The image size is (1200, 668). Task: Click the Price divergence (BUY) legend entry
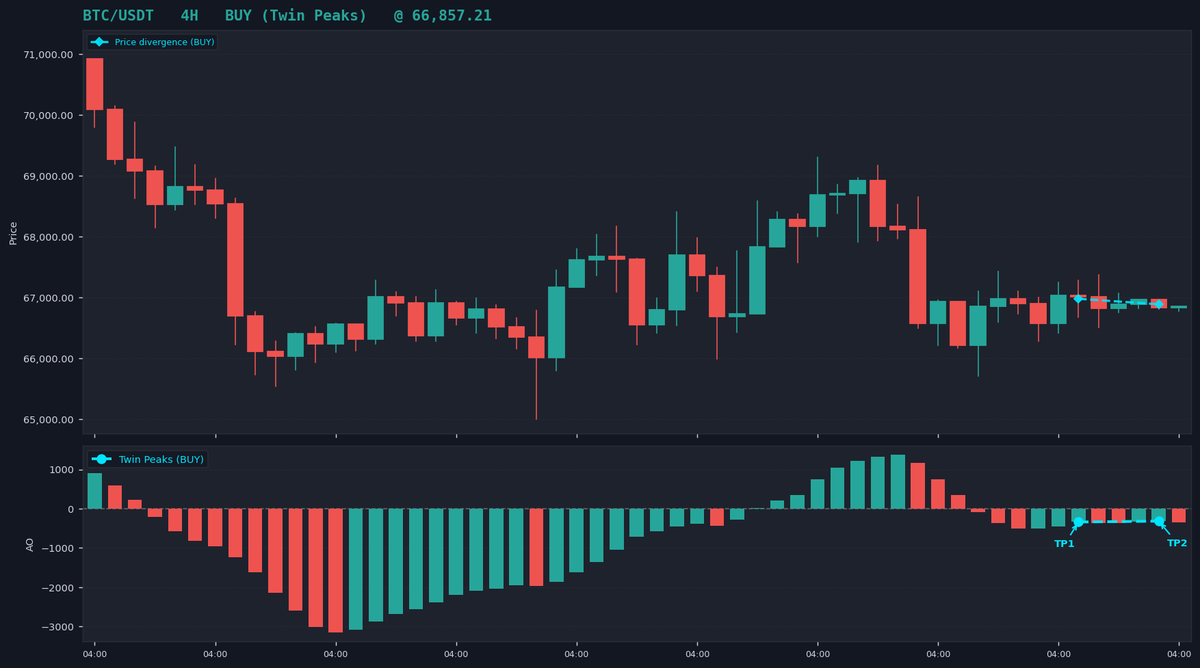pyautogui.click(x=152, y=42)
